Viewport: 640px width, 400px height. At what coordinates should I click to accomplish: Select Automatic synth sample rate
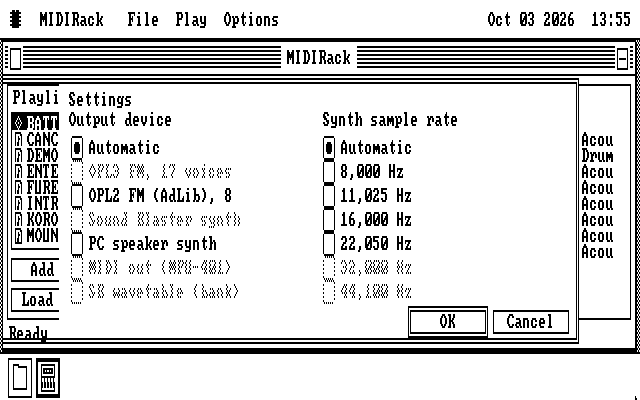(367, 148)
